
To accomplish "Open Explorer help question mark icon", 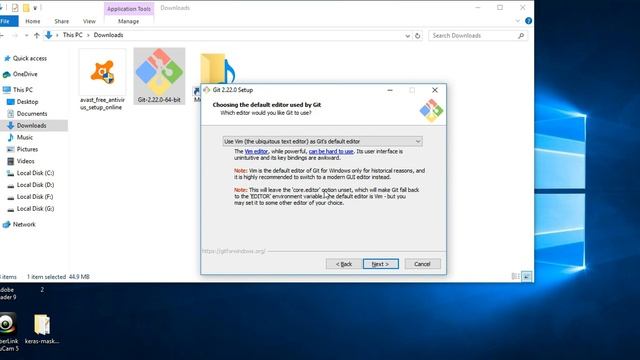I will [528, 21].
